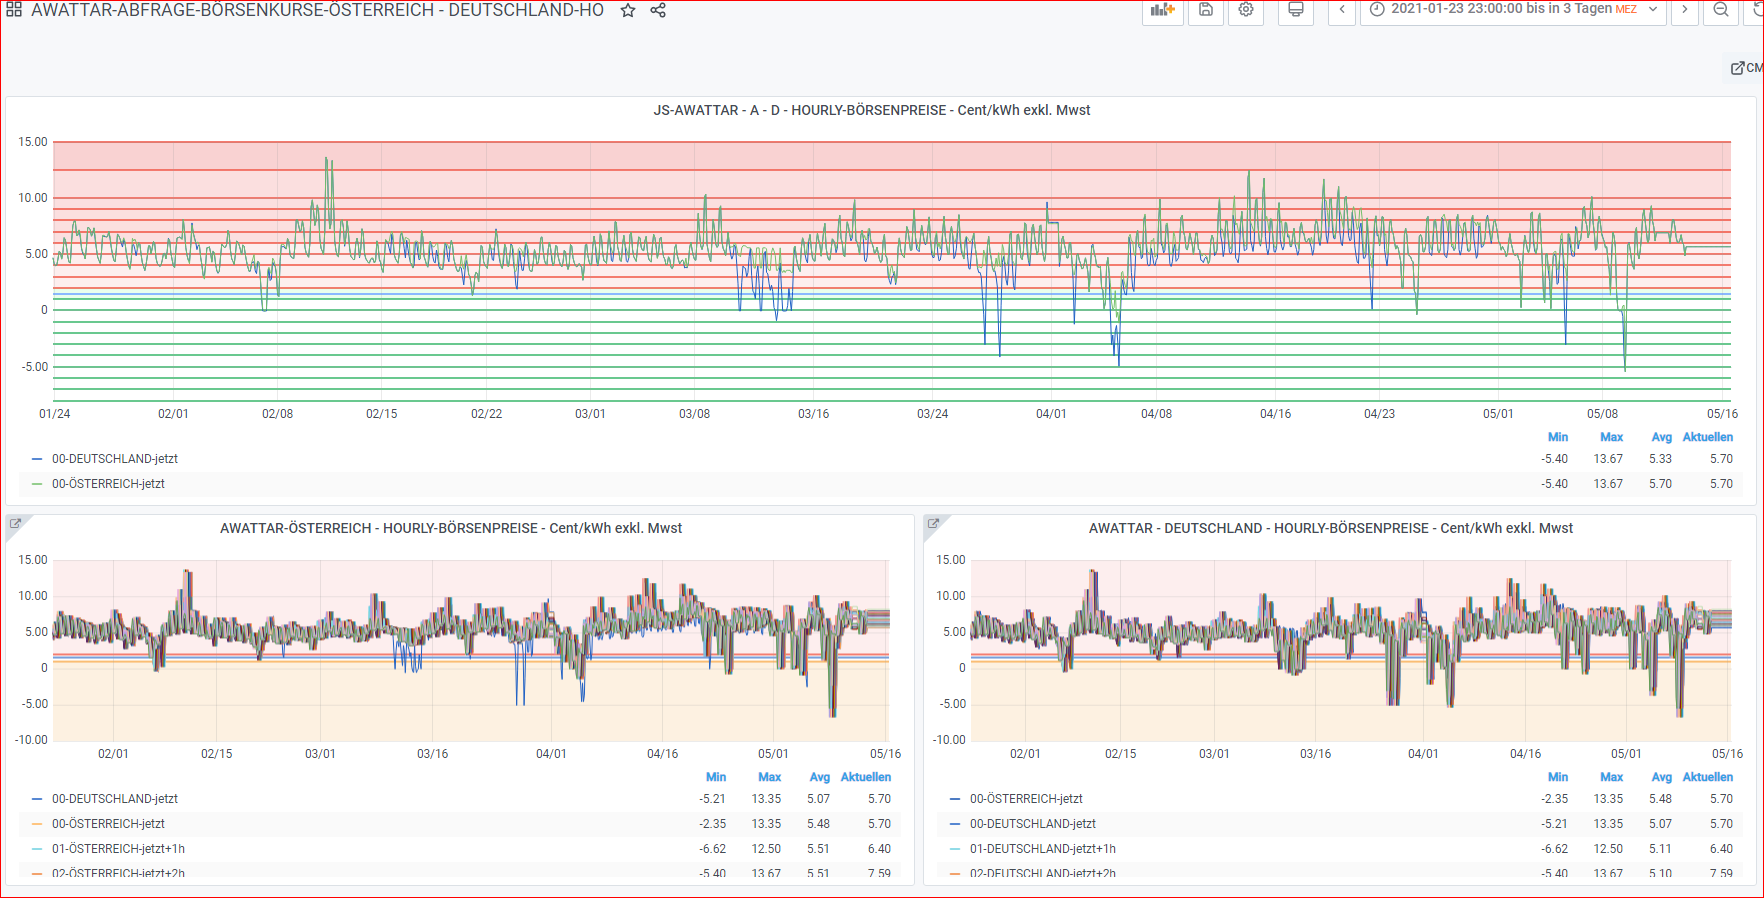Sort ÖSTERREICH panel legend by Min

pos(716,777)
